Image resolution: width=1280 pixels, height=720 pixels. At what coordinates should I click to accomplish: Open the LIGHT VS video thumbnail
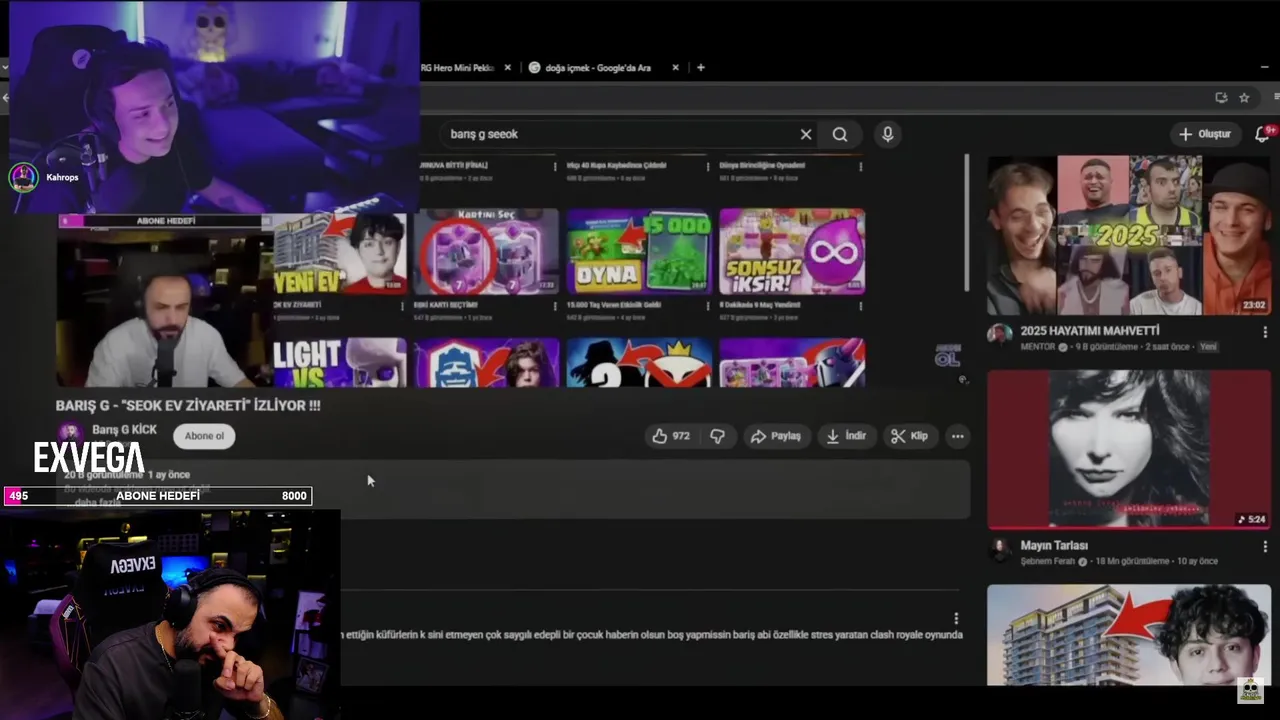[x=340, y=362]
